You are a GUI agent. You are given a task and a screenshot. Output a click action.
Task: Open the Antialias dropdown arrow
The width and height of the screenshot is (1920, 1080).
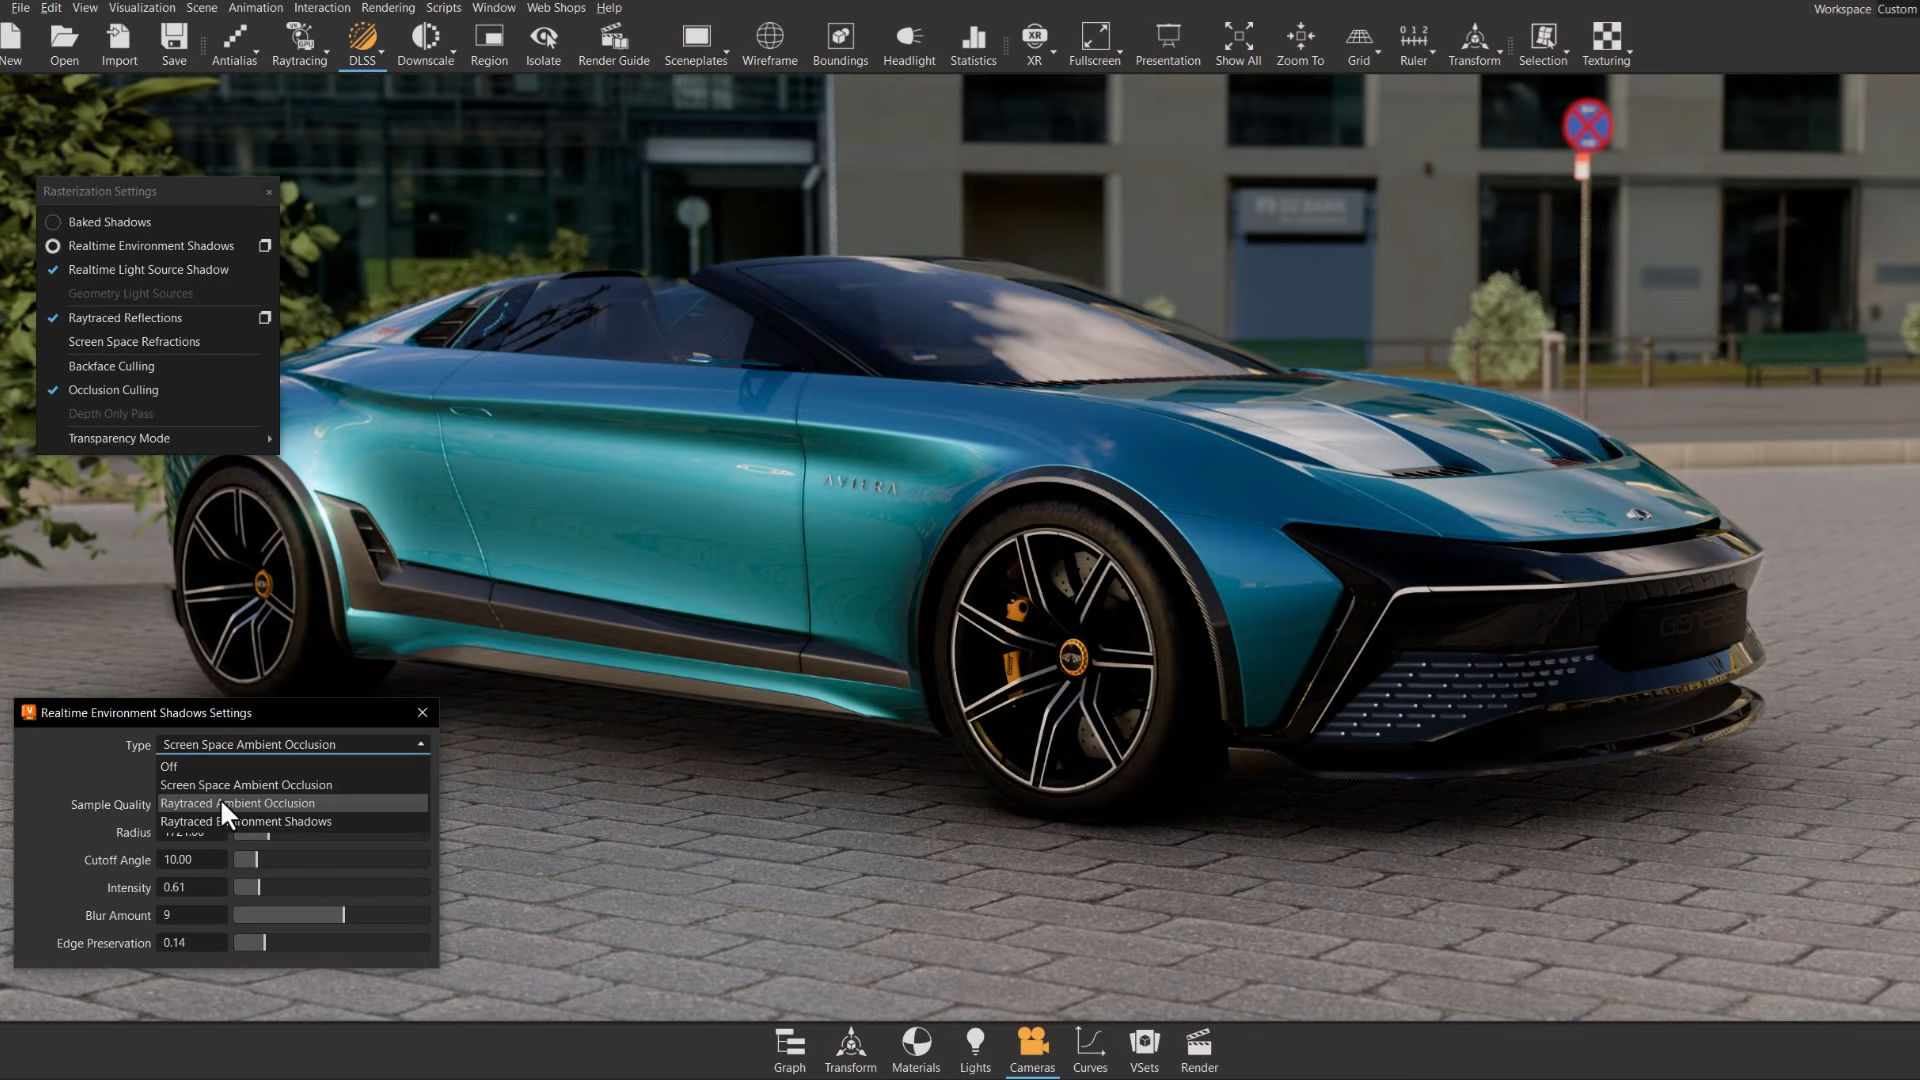(257, 52)
